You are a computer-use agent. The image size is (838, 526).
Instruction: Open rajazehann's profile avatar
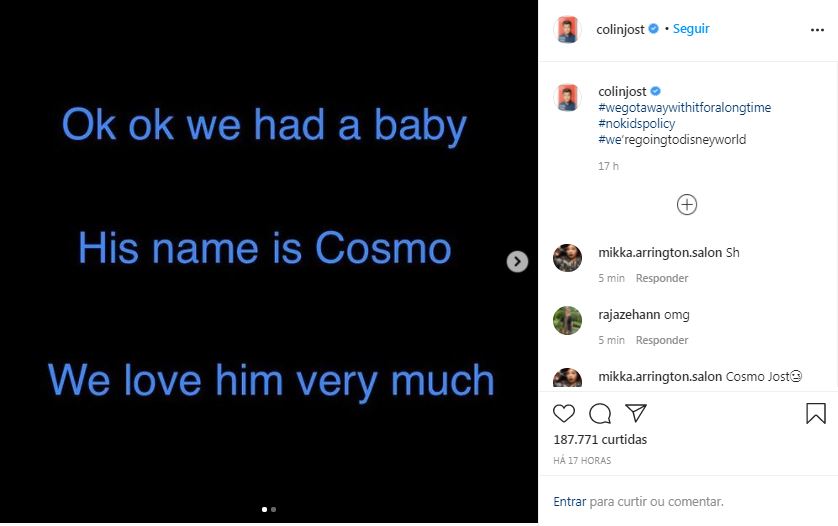pyautogui.click(x=567, y=320)
